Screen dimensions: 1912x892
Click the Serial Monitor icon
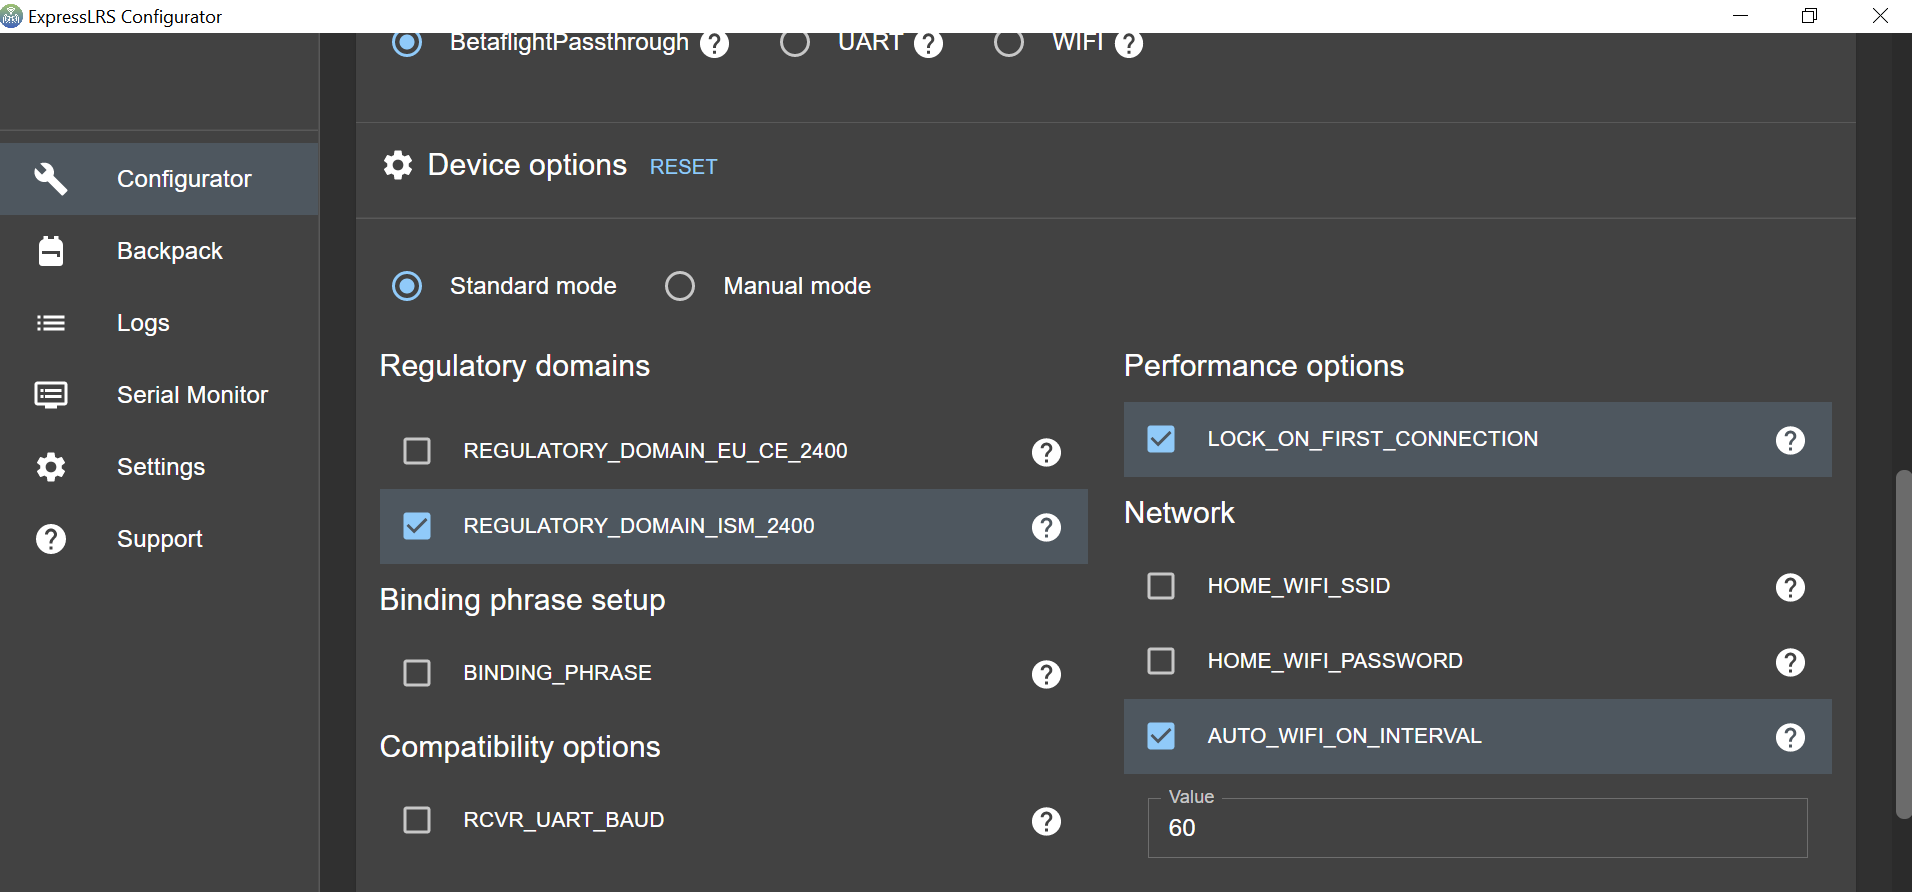pos(51,395)
